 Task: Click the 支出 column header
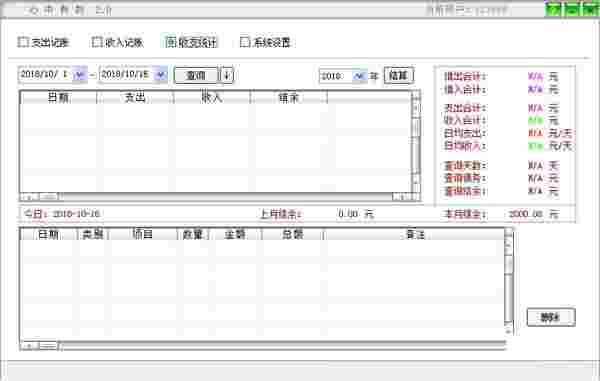click(x=135, y=98)
